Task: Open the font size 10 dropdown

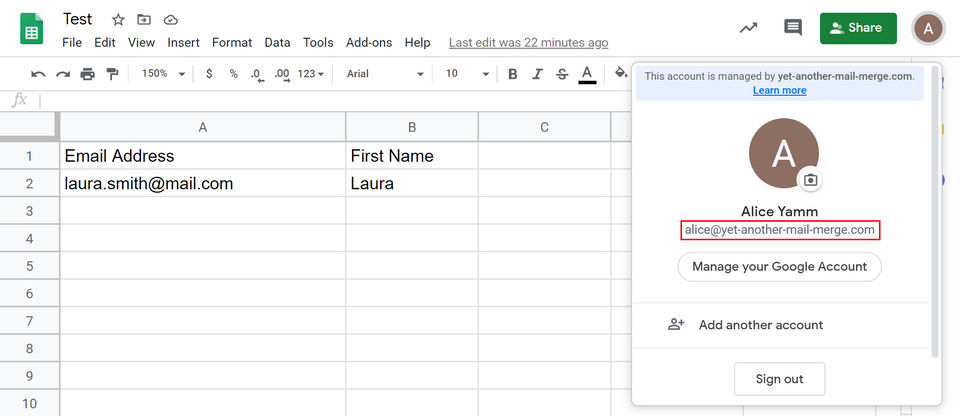Action: coord(467,74)
